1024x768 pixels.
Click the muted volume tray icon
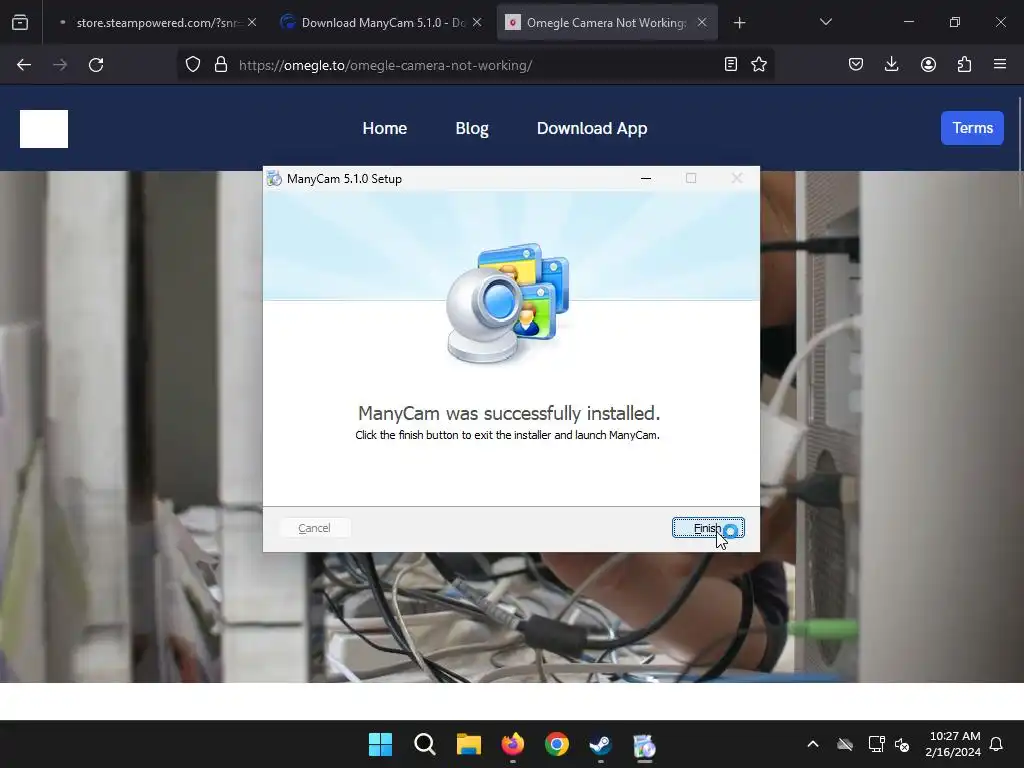[903, 744]
